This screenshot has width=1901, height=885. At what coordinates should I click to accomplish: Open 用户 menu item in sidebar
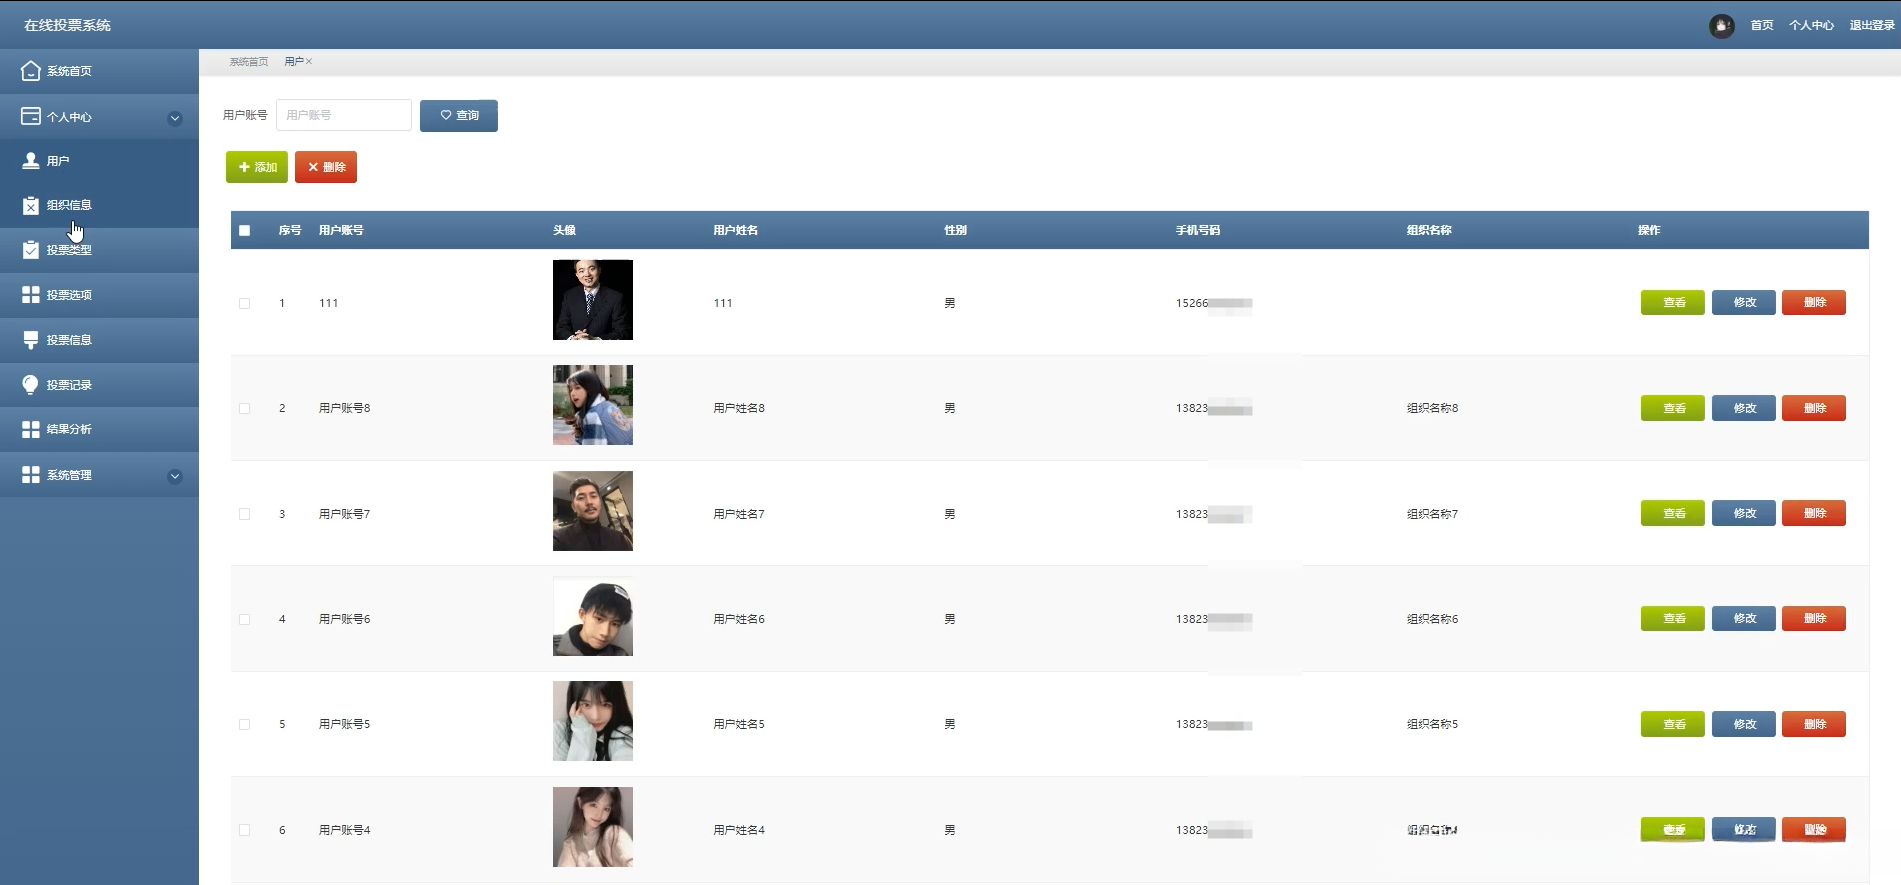coord(99,160)
